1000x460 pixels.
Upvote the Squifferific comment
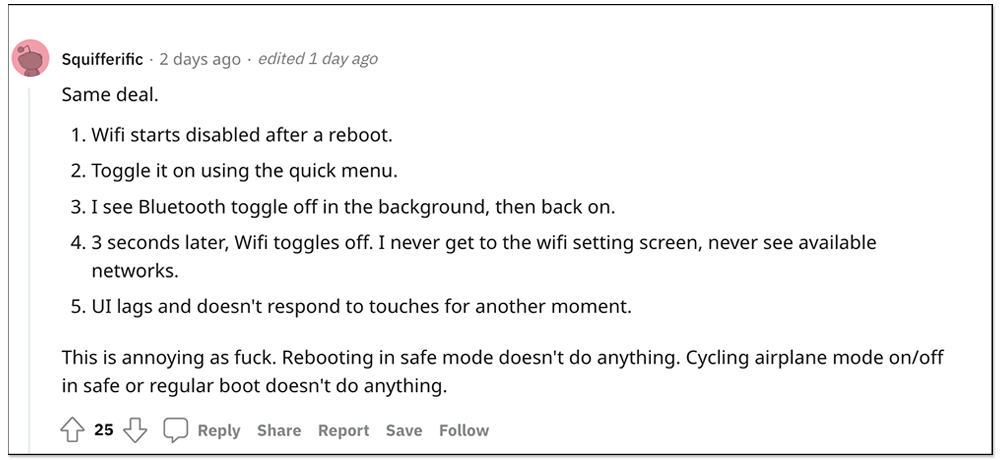[73, 431]
